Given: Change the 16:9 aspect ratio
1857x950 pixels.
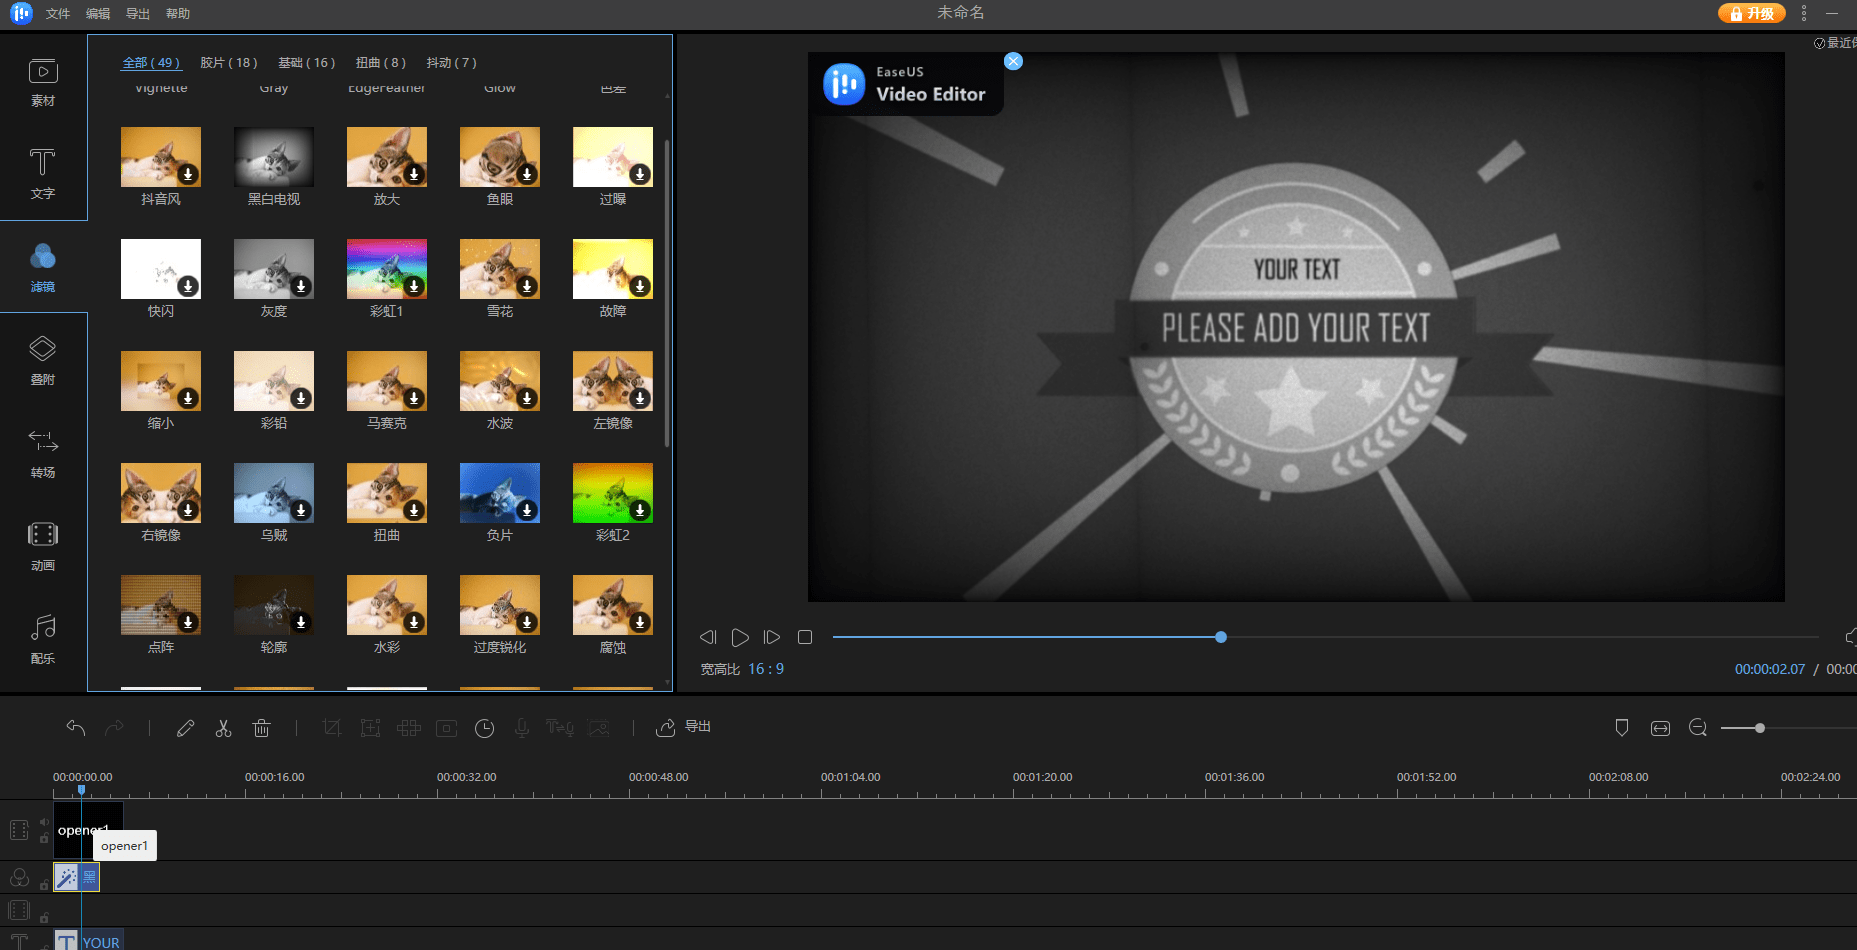Looking at the screenshot, I should click(766, 669).
